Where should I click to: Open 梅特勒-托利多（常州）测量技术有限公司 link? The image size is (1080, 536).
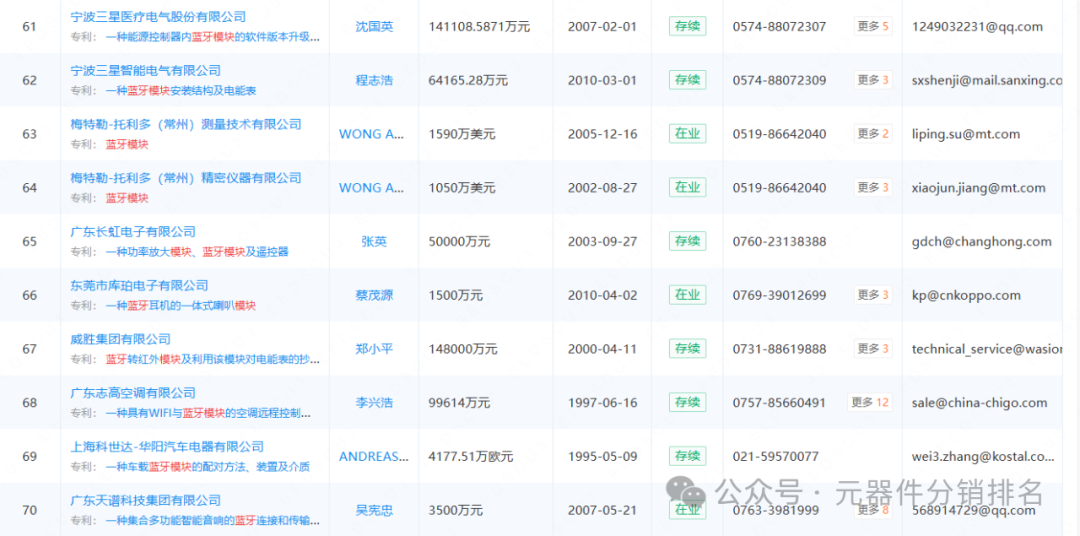[186, 125]
